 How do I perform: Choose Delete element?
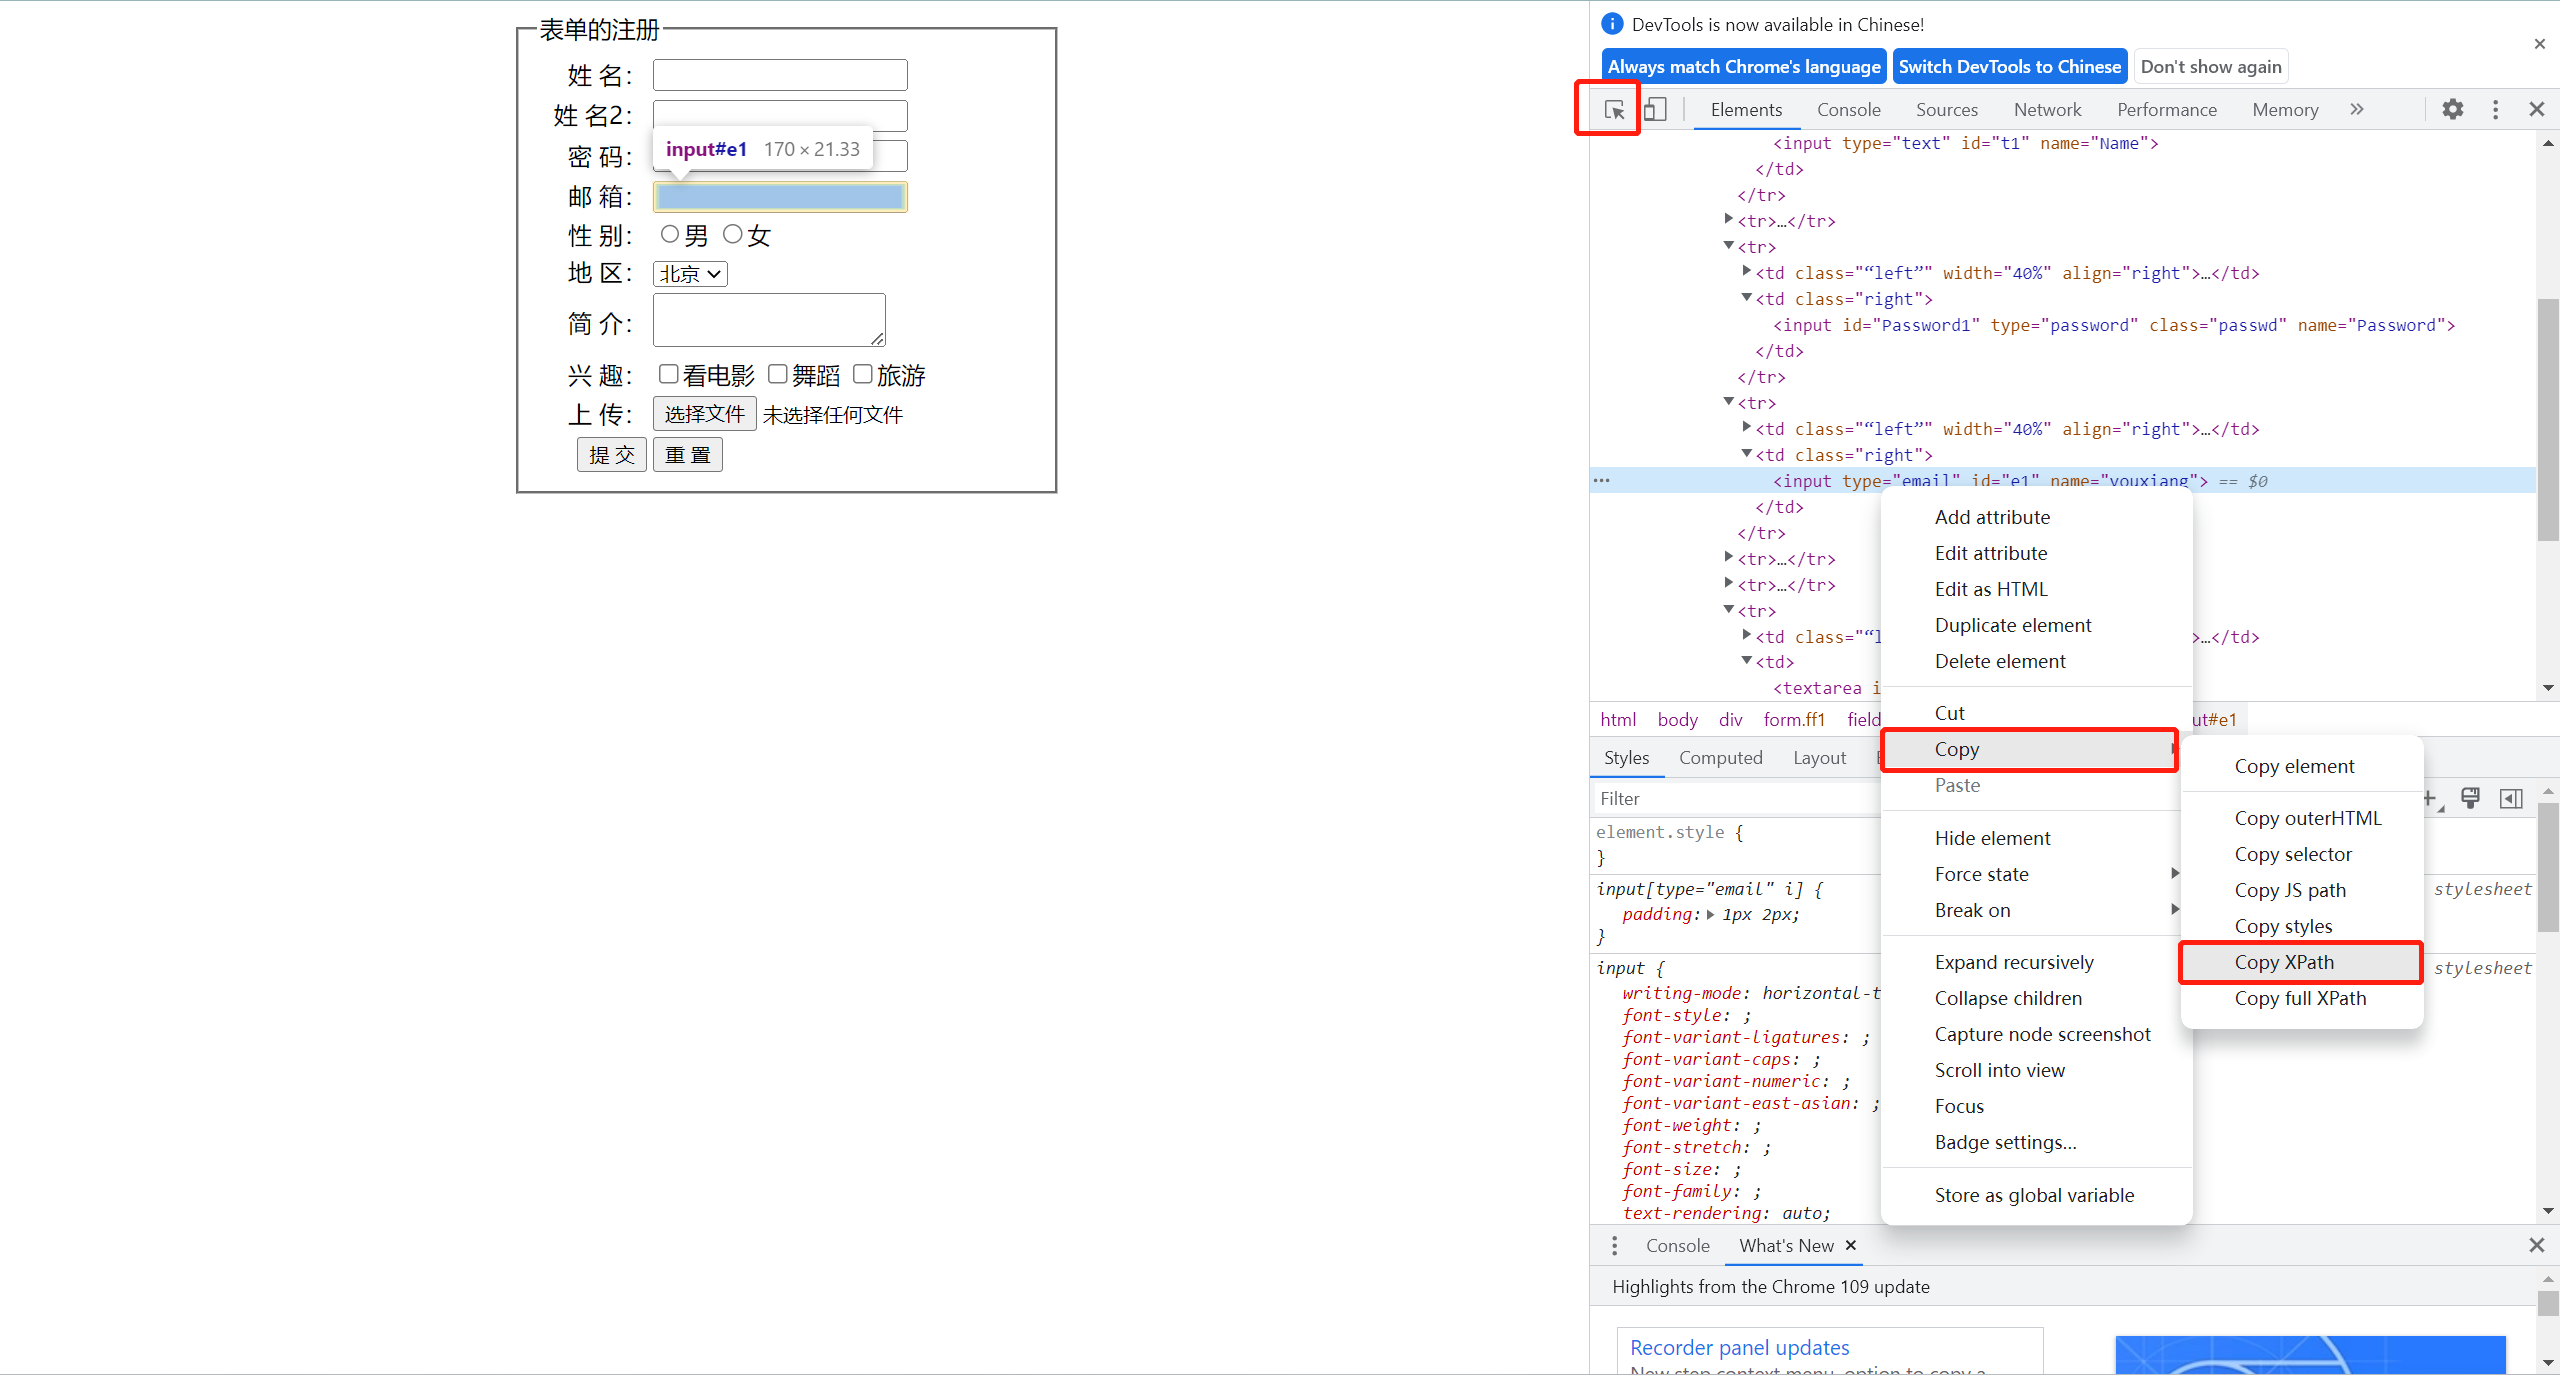coord(2036,661)
